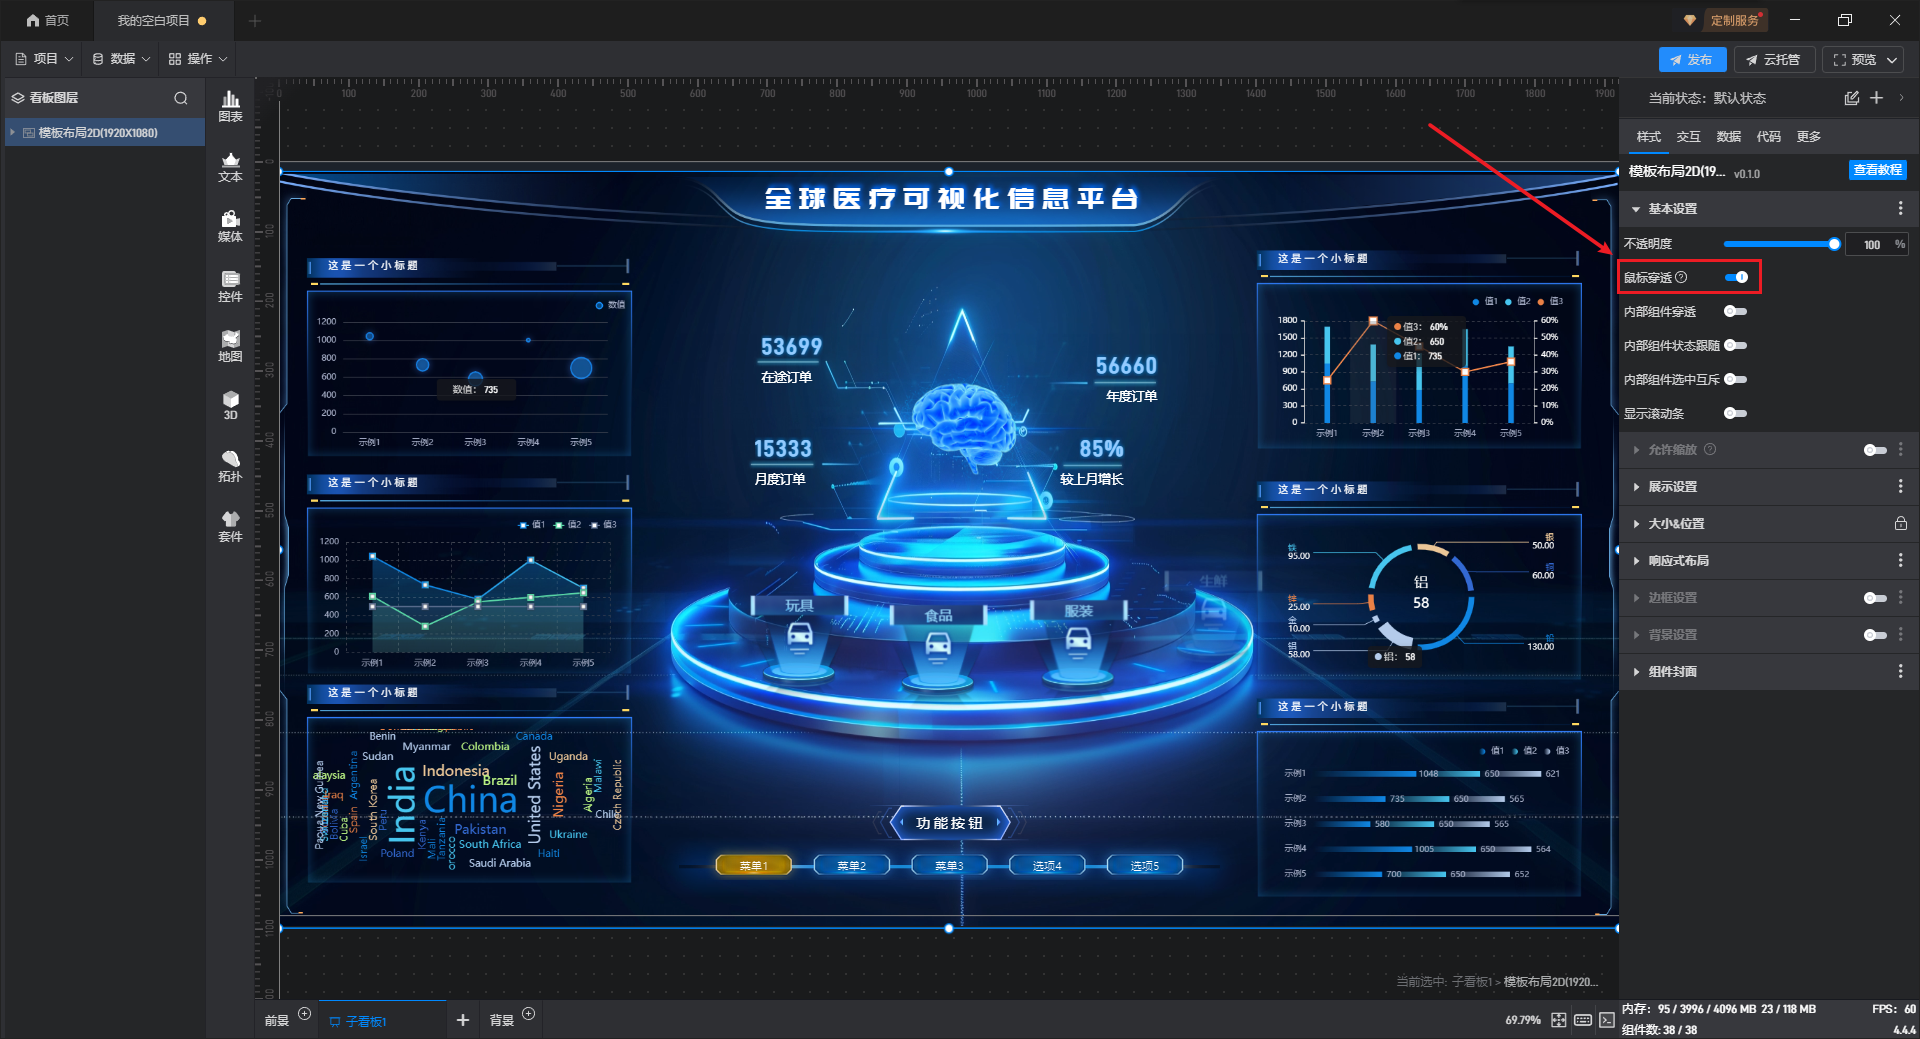Viewport: 1920px width, 1039px height.
Task: Click the 不透明度 slider handle
Action: 1834,244
